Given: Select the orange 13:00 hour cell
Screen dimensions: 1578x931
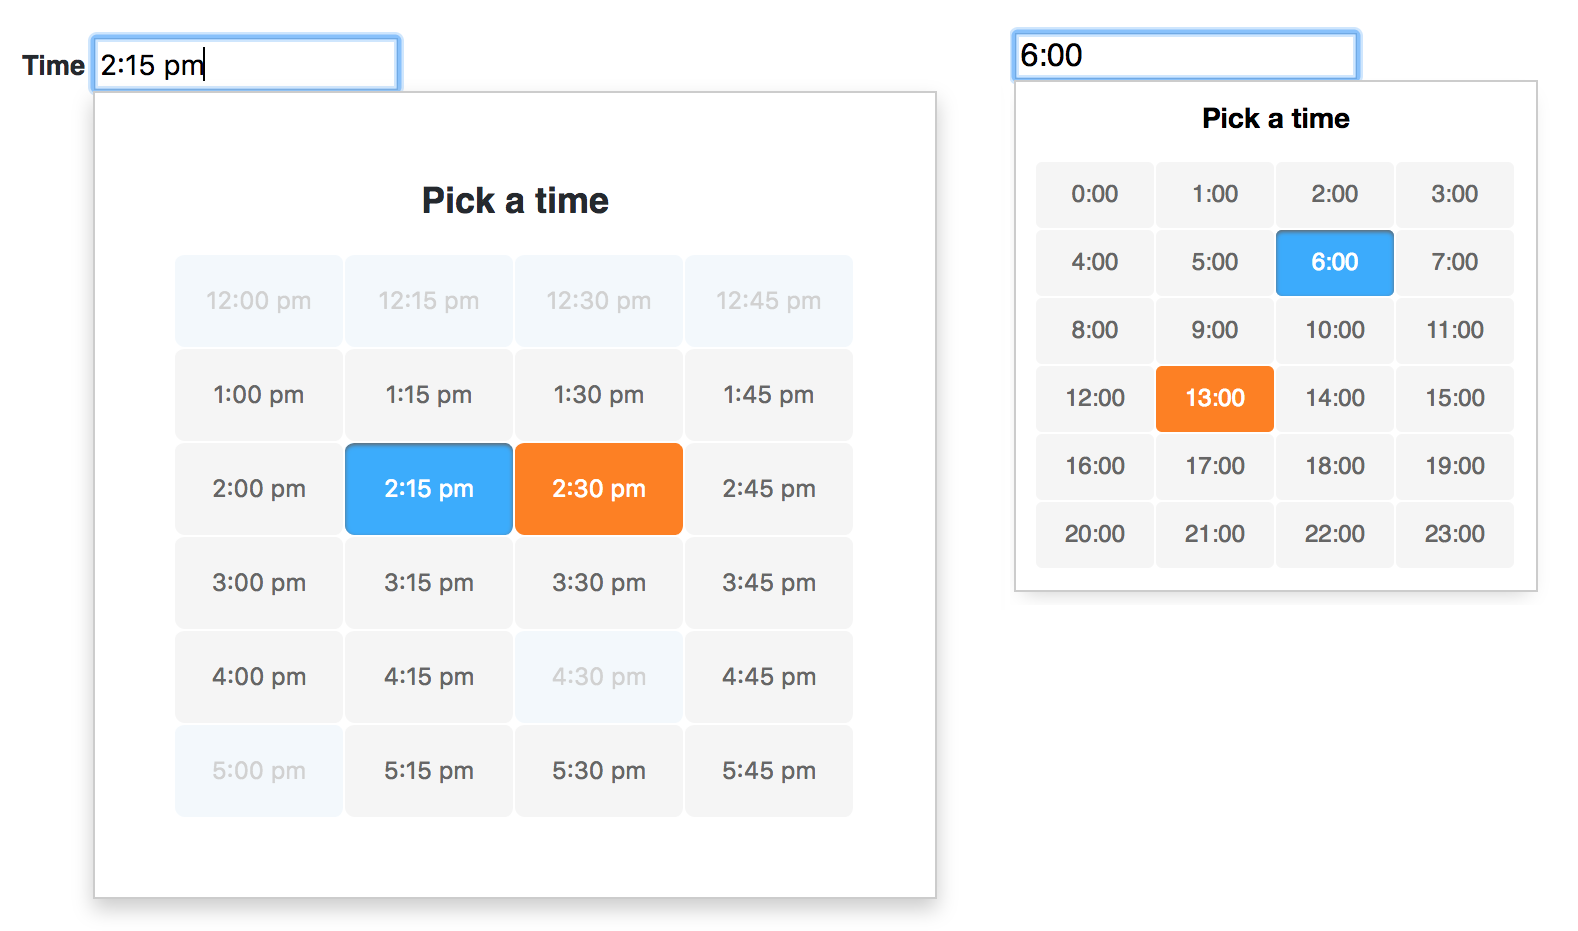Looking at the screenshot, I should (1215, 399).
